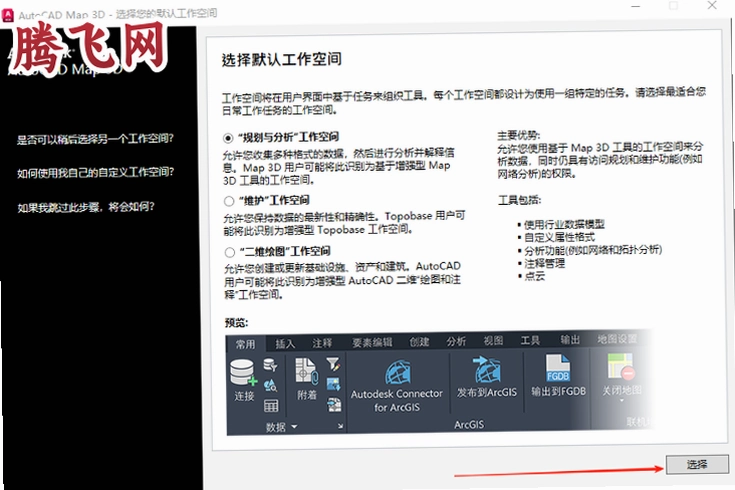Open link 如果我跳过此步骤, 将会如何?
Image resolution: width=735 pixels, height=490 pixels.
point(86,207)
